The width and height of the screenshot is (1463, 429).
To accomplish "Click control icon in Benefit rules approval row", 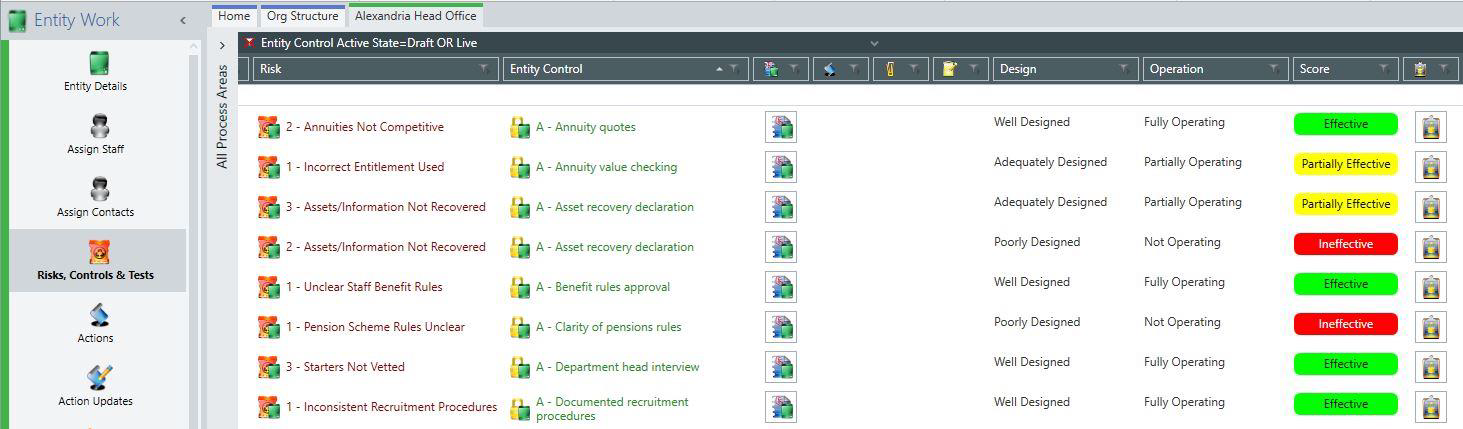I will click(x=781, y=287).
